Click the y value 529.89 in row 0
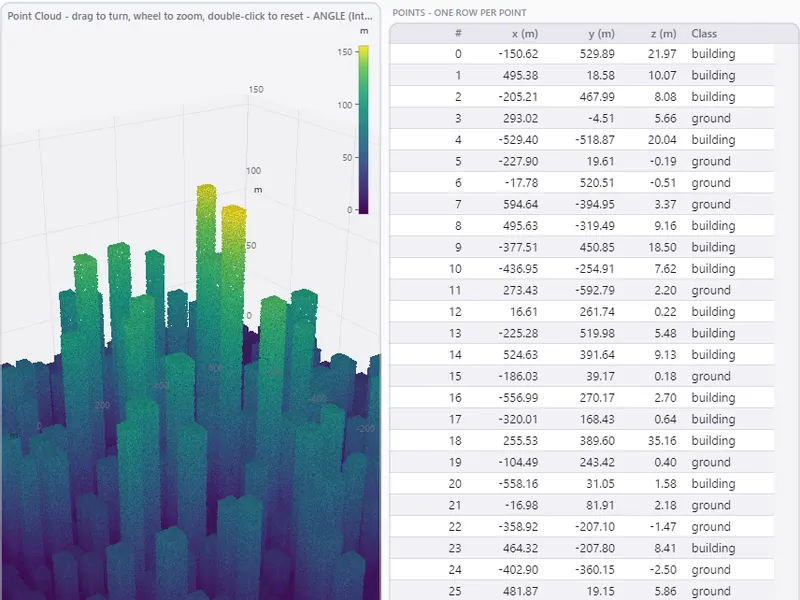 point(597,54)
